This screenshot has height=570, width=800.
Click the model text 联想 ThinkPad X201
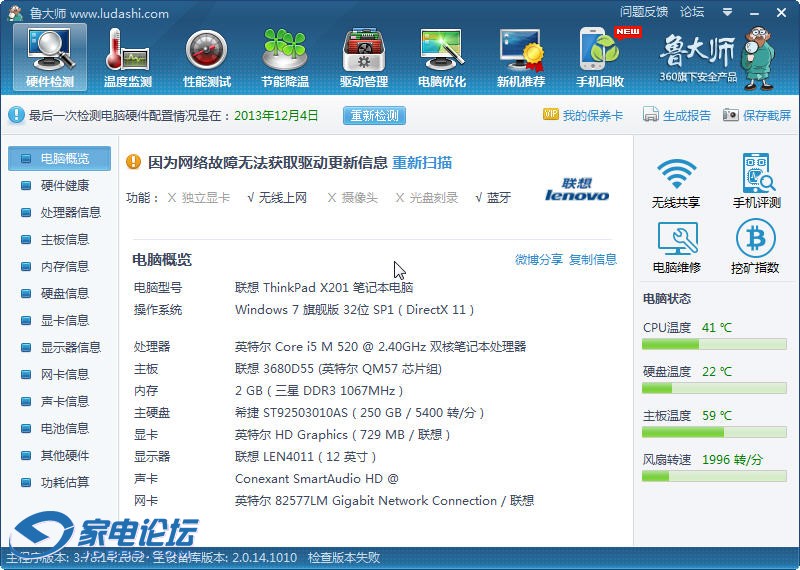point(324,288)
